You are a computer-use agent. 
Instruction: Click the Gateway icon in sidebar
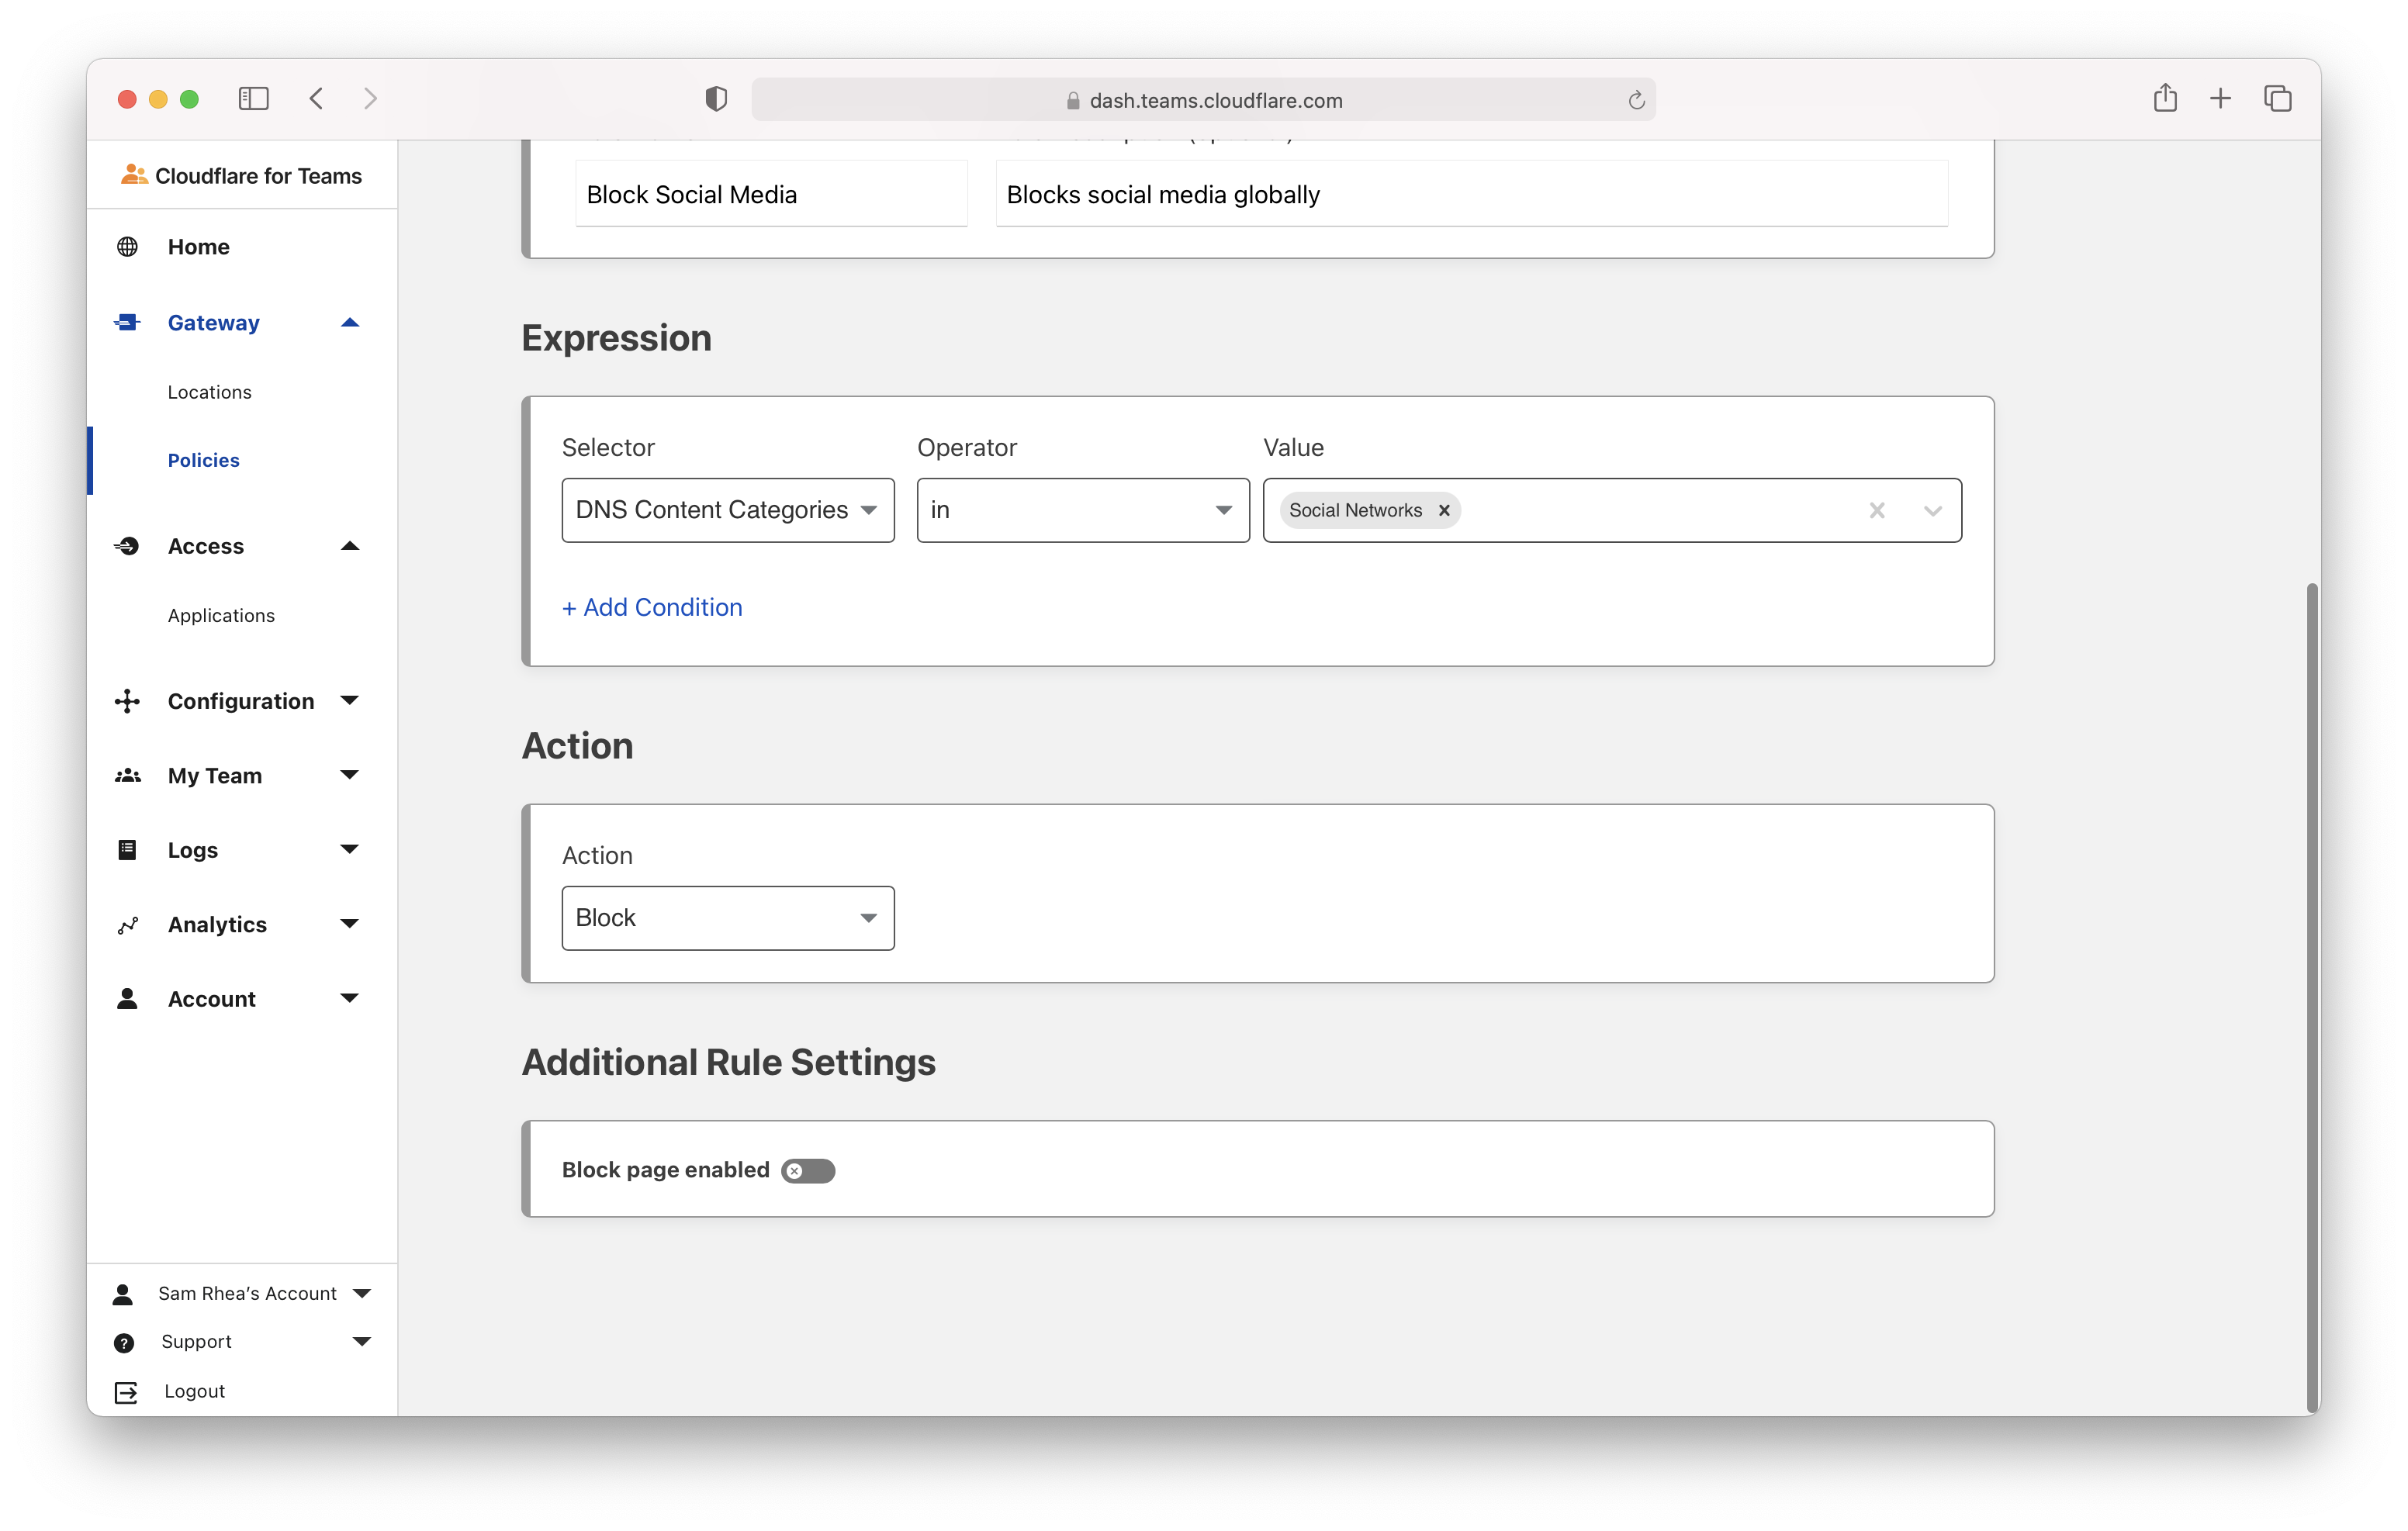(x=127, y=322)
